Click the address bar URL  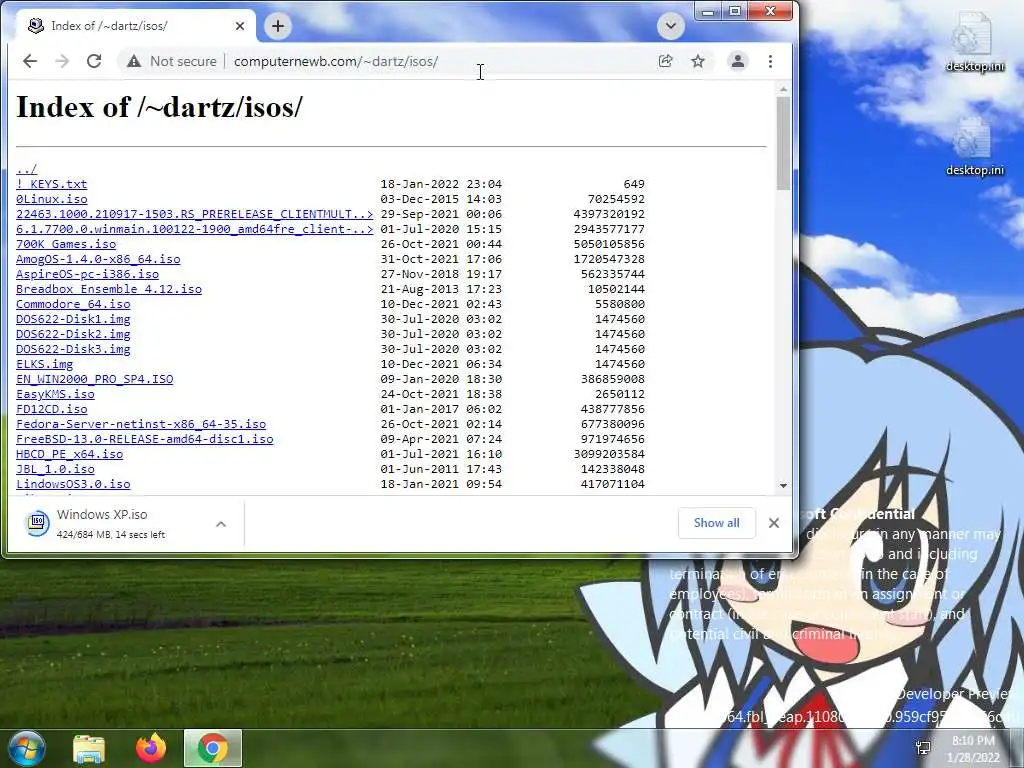(x=336, y=61)
